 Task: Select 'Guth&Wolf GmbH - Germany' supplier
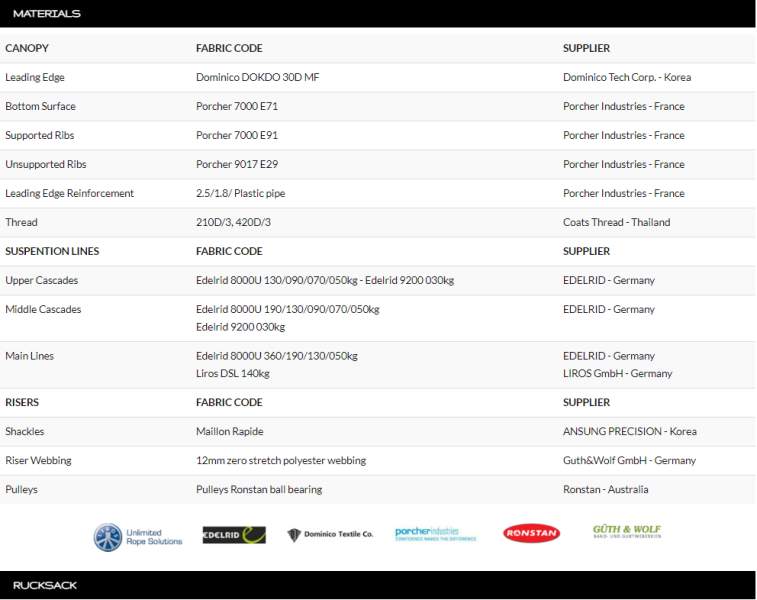[629, 460]
